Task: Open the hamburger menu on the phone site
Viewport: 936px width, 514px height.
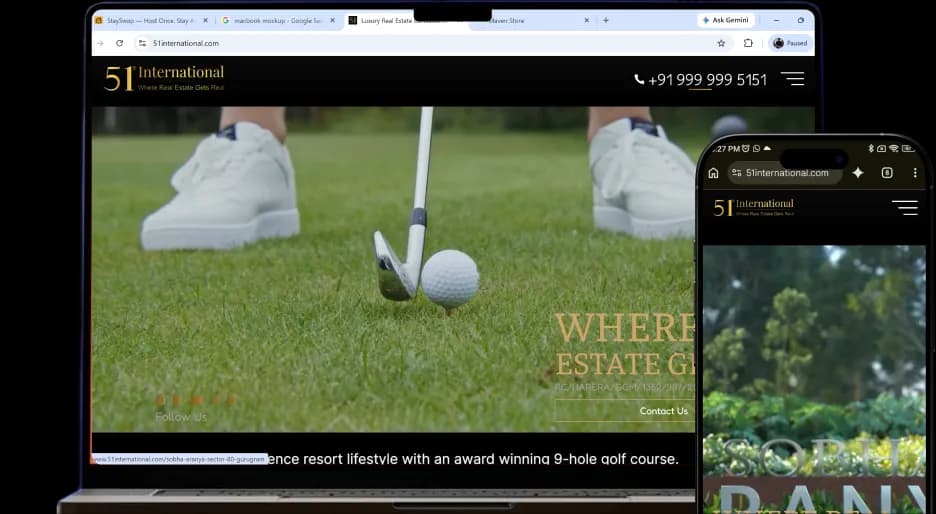Action: pos(905,207)
